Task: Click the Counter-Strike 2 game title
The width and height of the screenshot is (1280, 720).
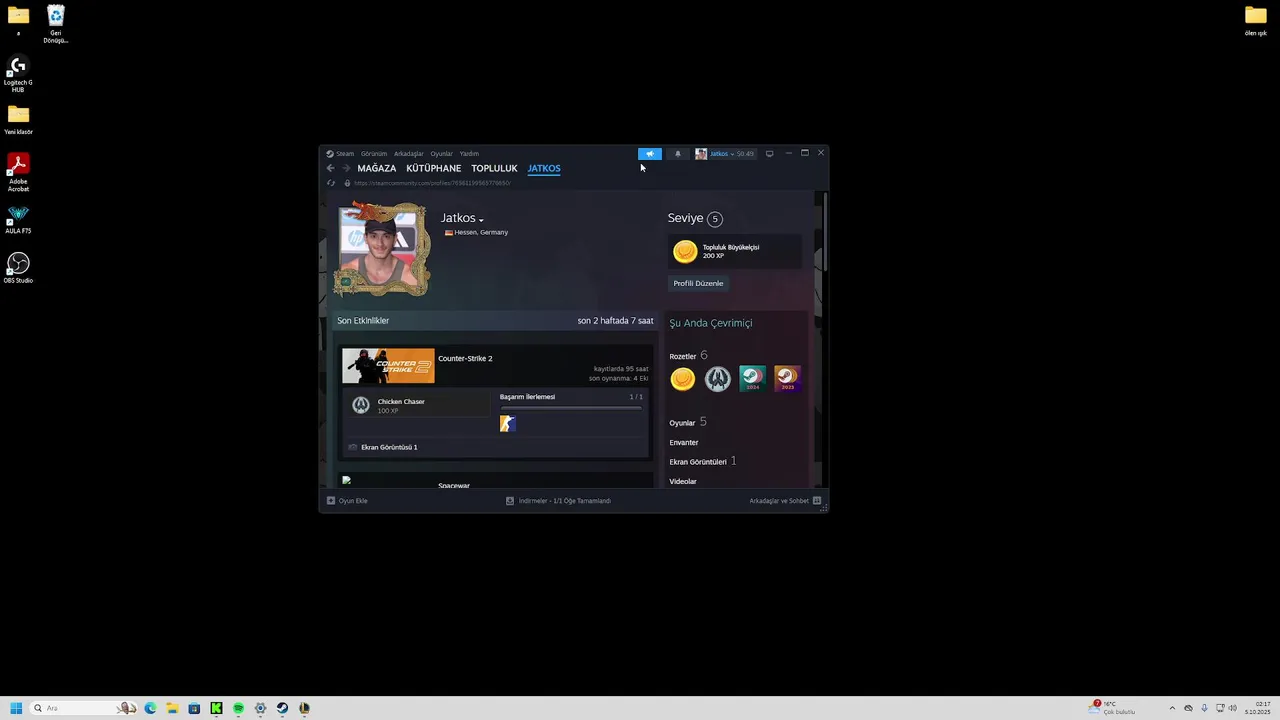Action: (465, 358)
